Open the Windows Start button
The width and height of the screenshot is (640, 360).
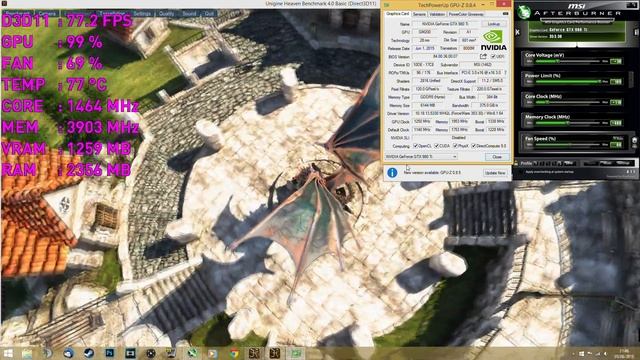coord(8,353)
